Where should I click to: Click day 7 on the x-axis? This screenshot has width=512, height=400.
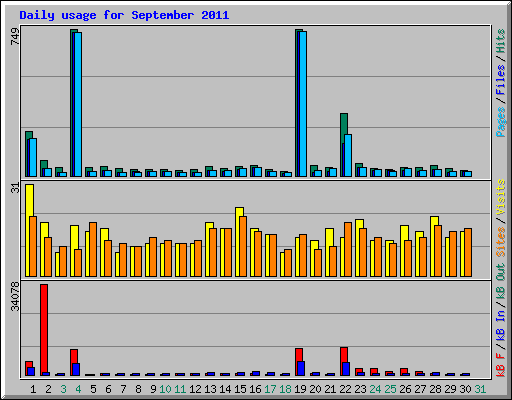pos(123,389)
